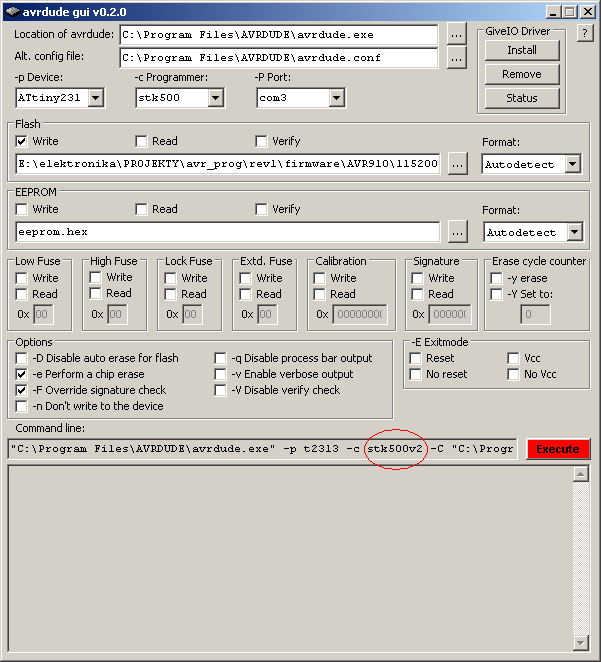Check Signature Write
Viewport: 601px width, 662px height.
click(x=417, y=278)
